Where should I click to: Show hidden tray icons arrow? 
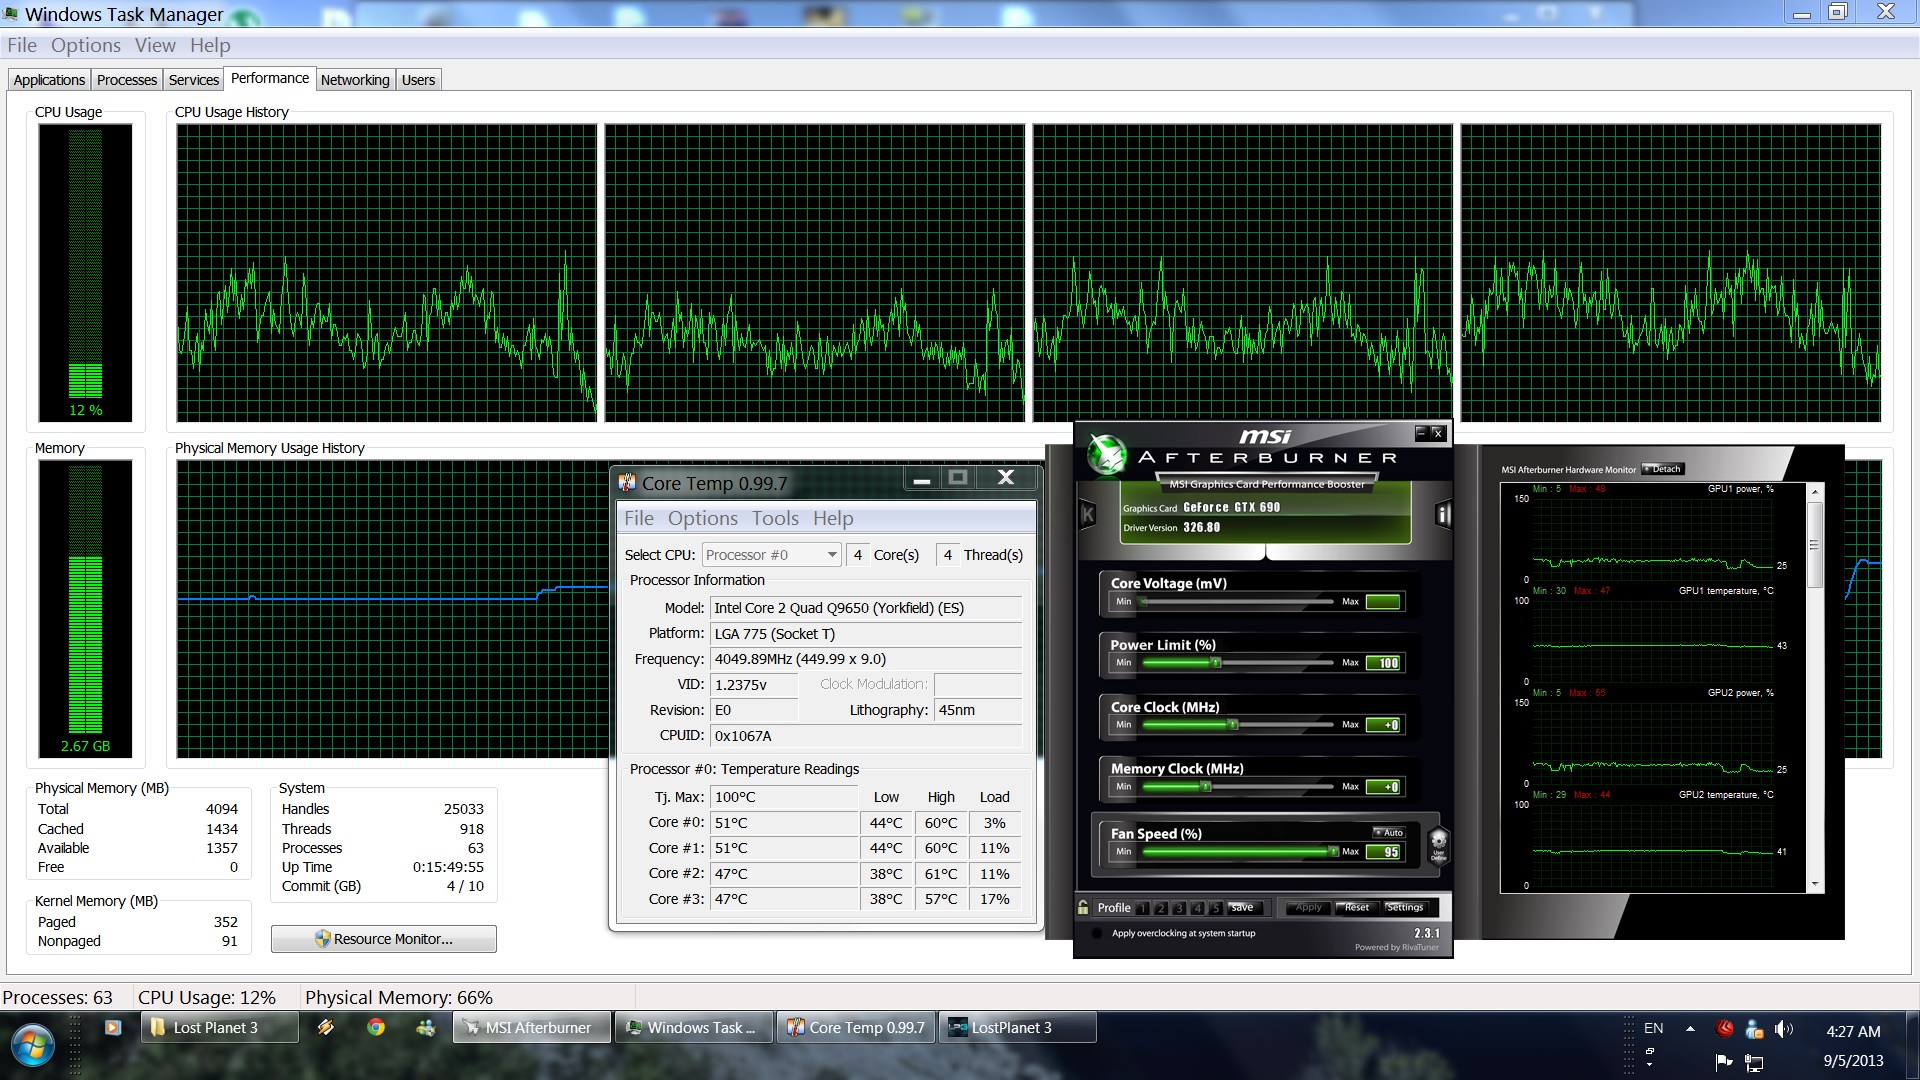1690,1029
